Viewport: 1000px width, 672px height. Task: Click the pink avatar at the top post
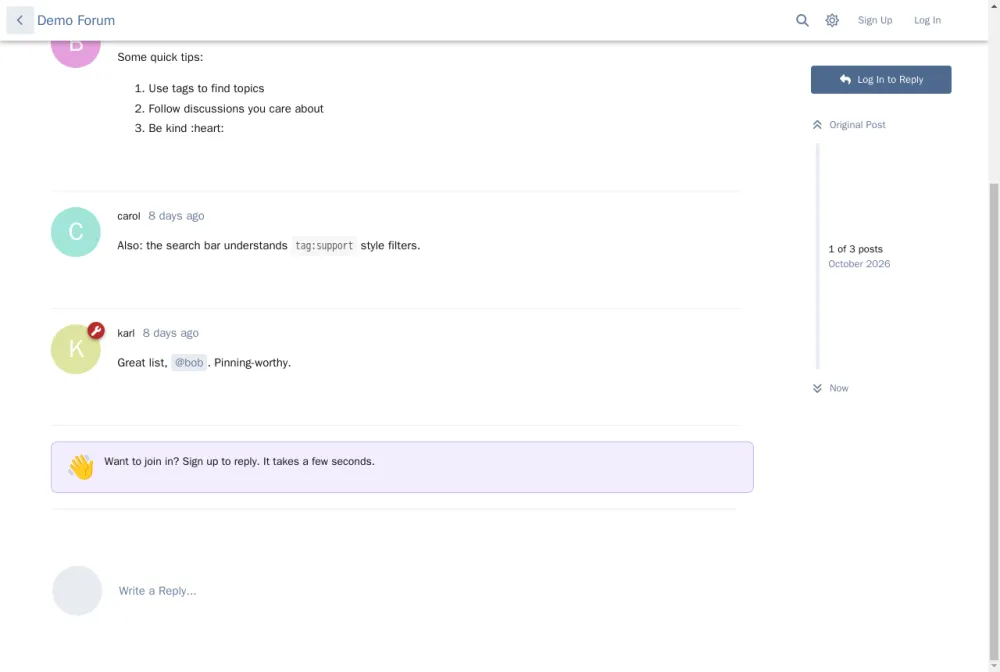(76, 54)
